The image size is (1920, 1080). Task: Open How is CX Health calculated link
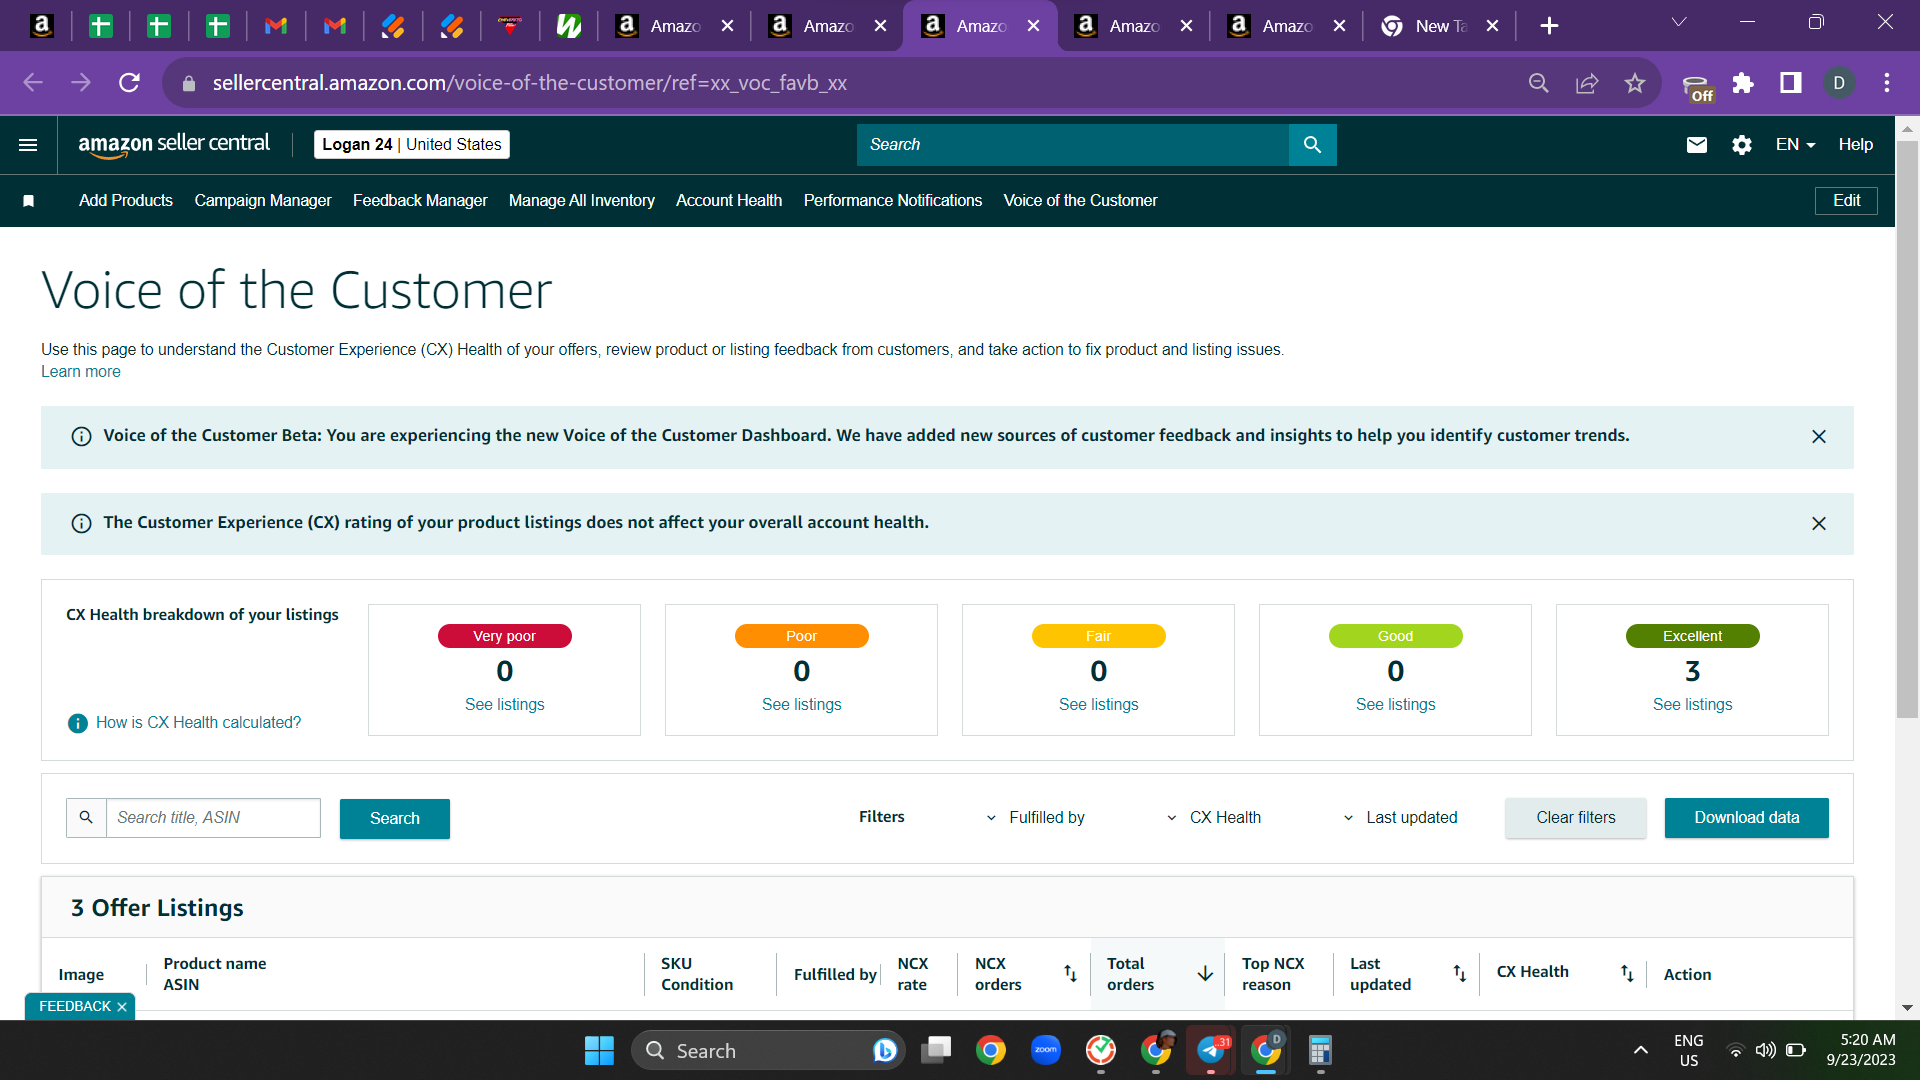[198, 723]
